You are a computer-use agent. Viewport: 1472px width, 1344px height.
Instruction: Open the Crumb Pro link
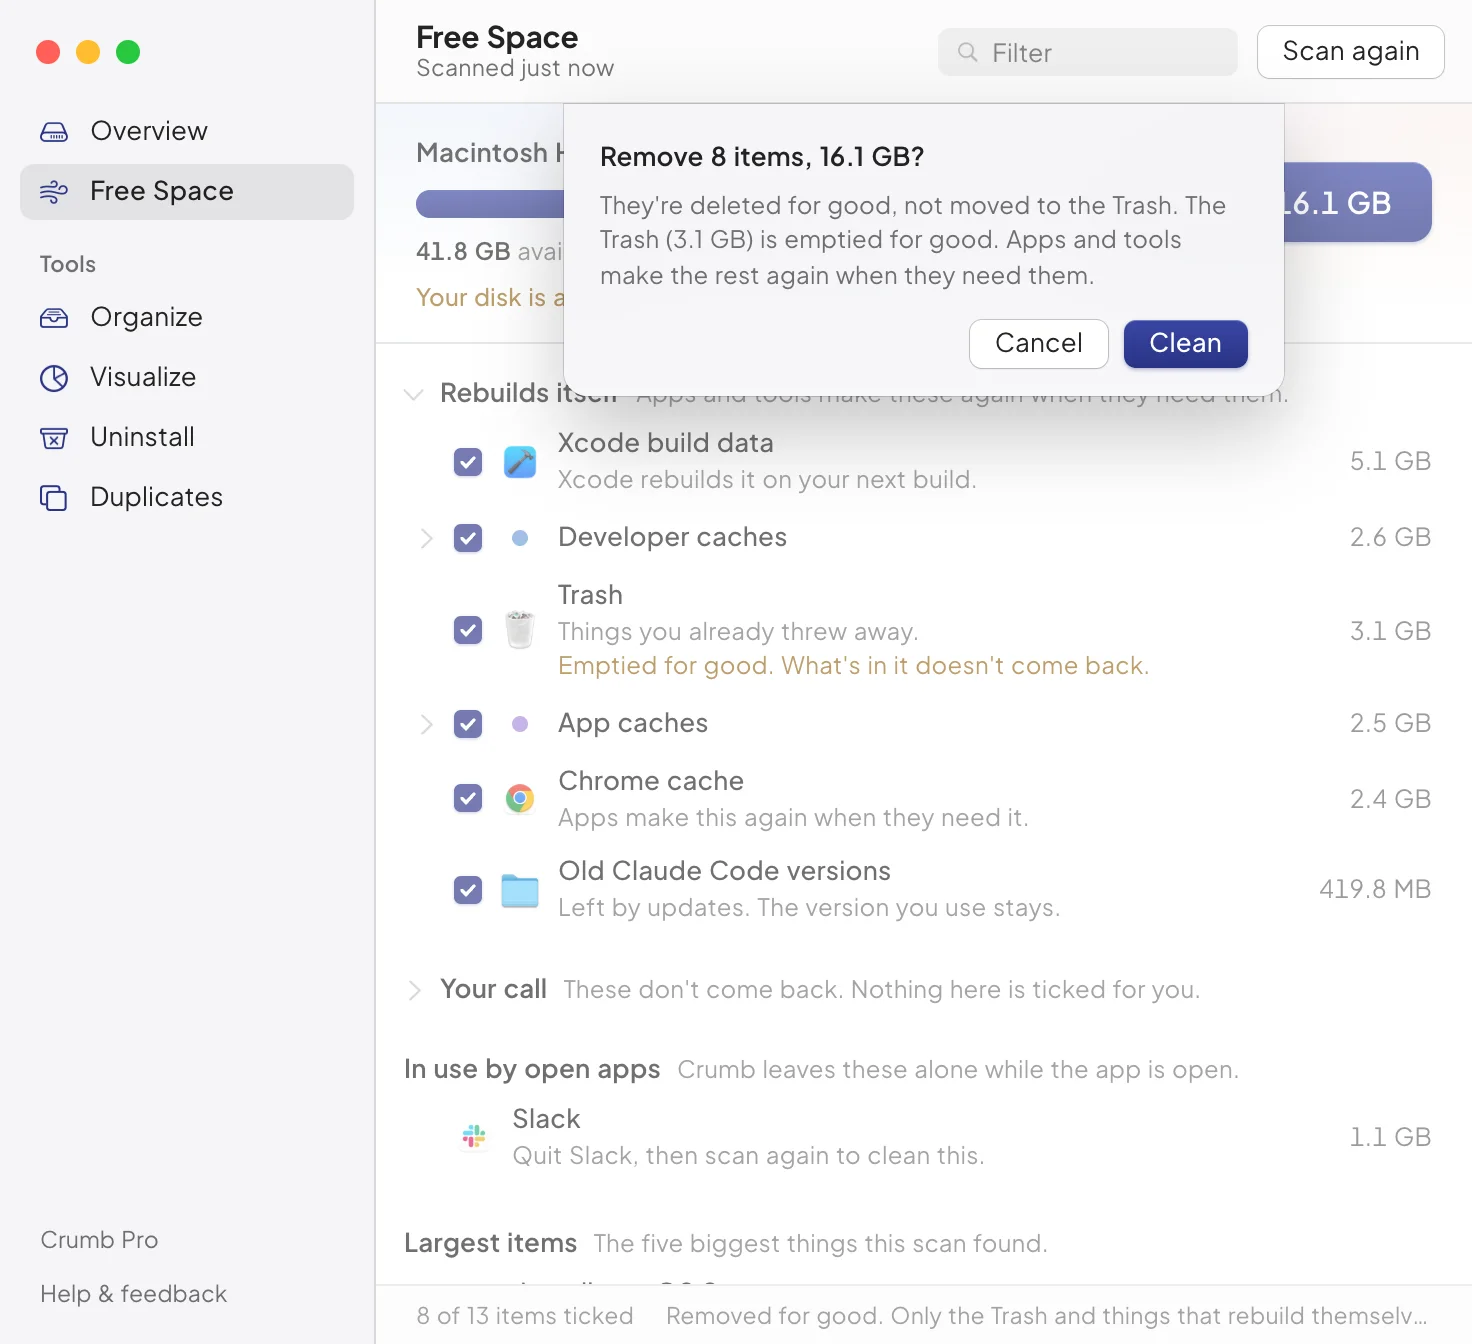99,1240
